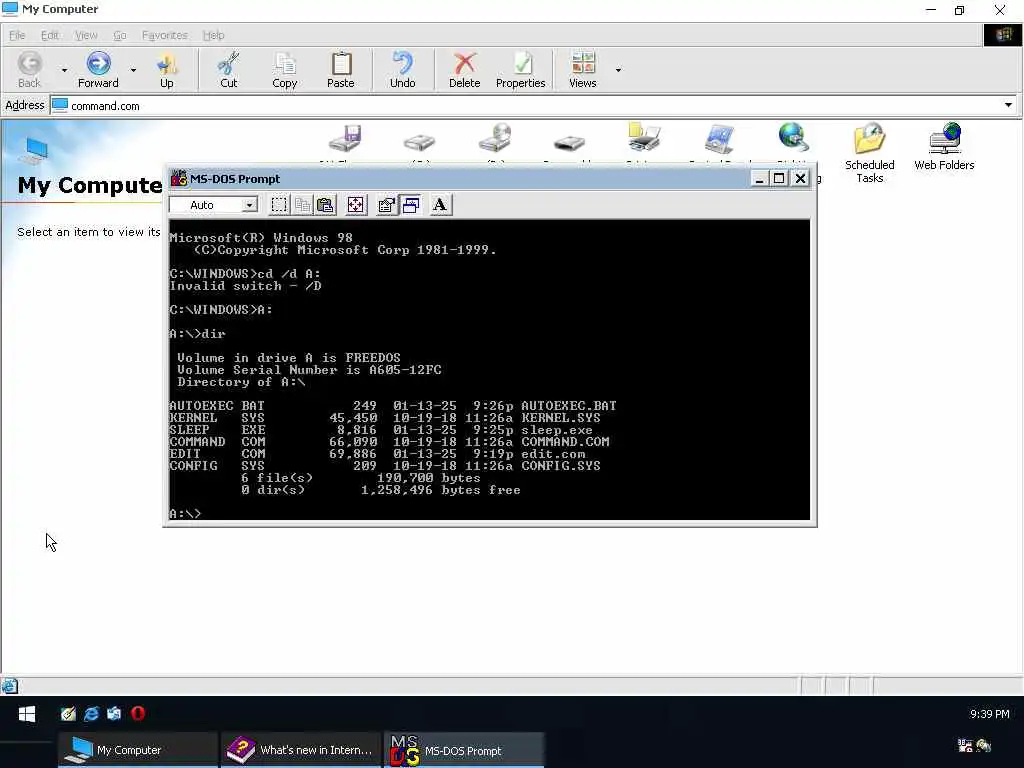Open MS-DOS Prompt Properties icon
The height and width of the screenshot is (768, 1024).
point(387,205)
